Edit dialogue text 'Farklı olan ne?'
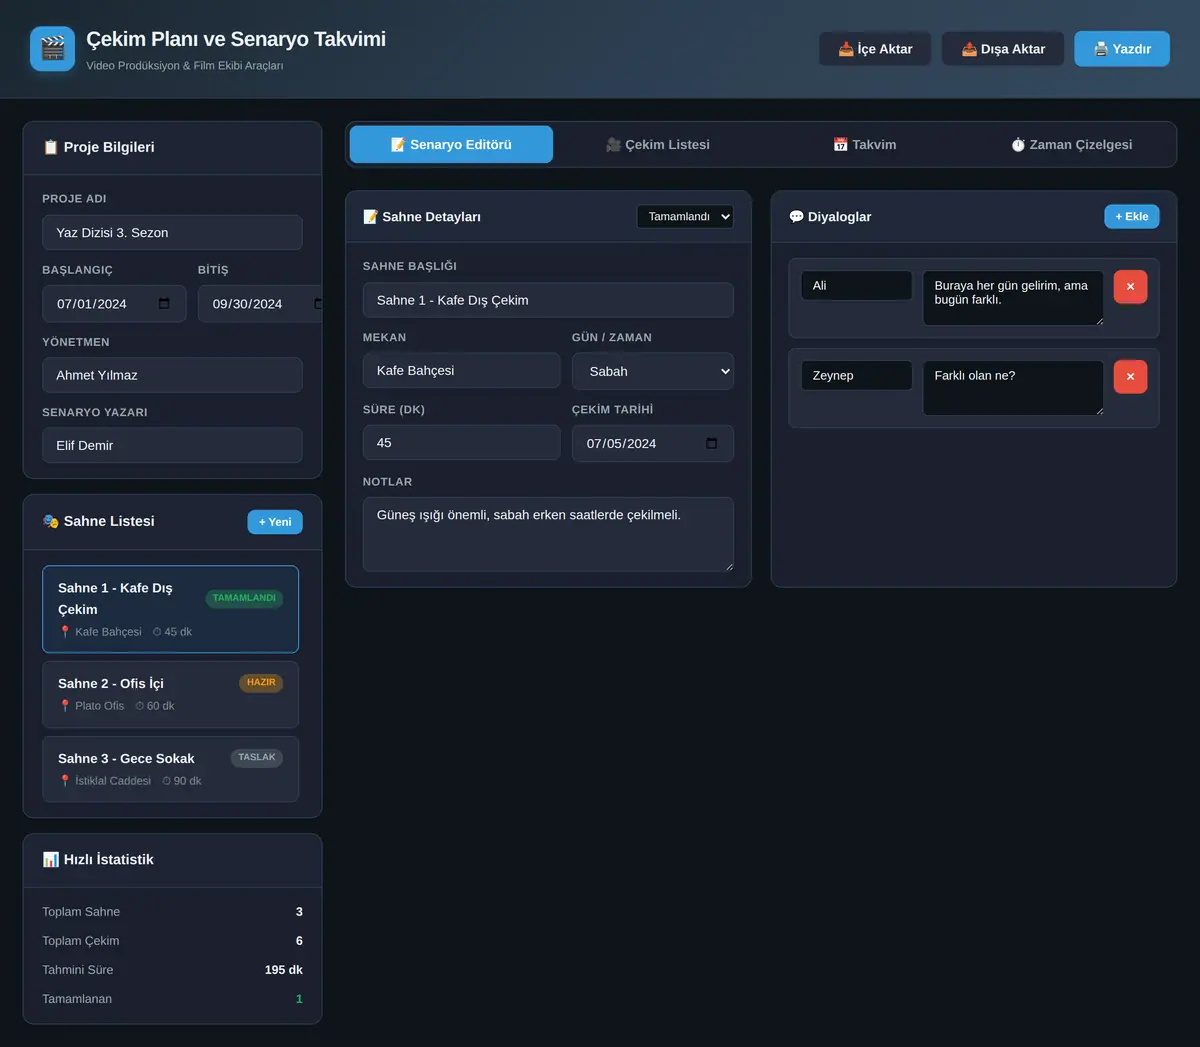The height and width of the screenshot is (1047, 1200). coord(1013,388)
